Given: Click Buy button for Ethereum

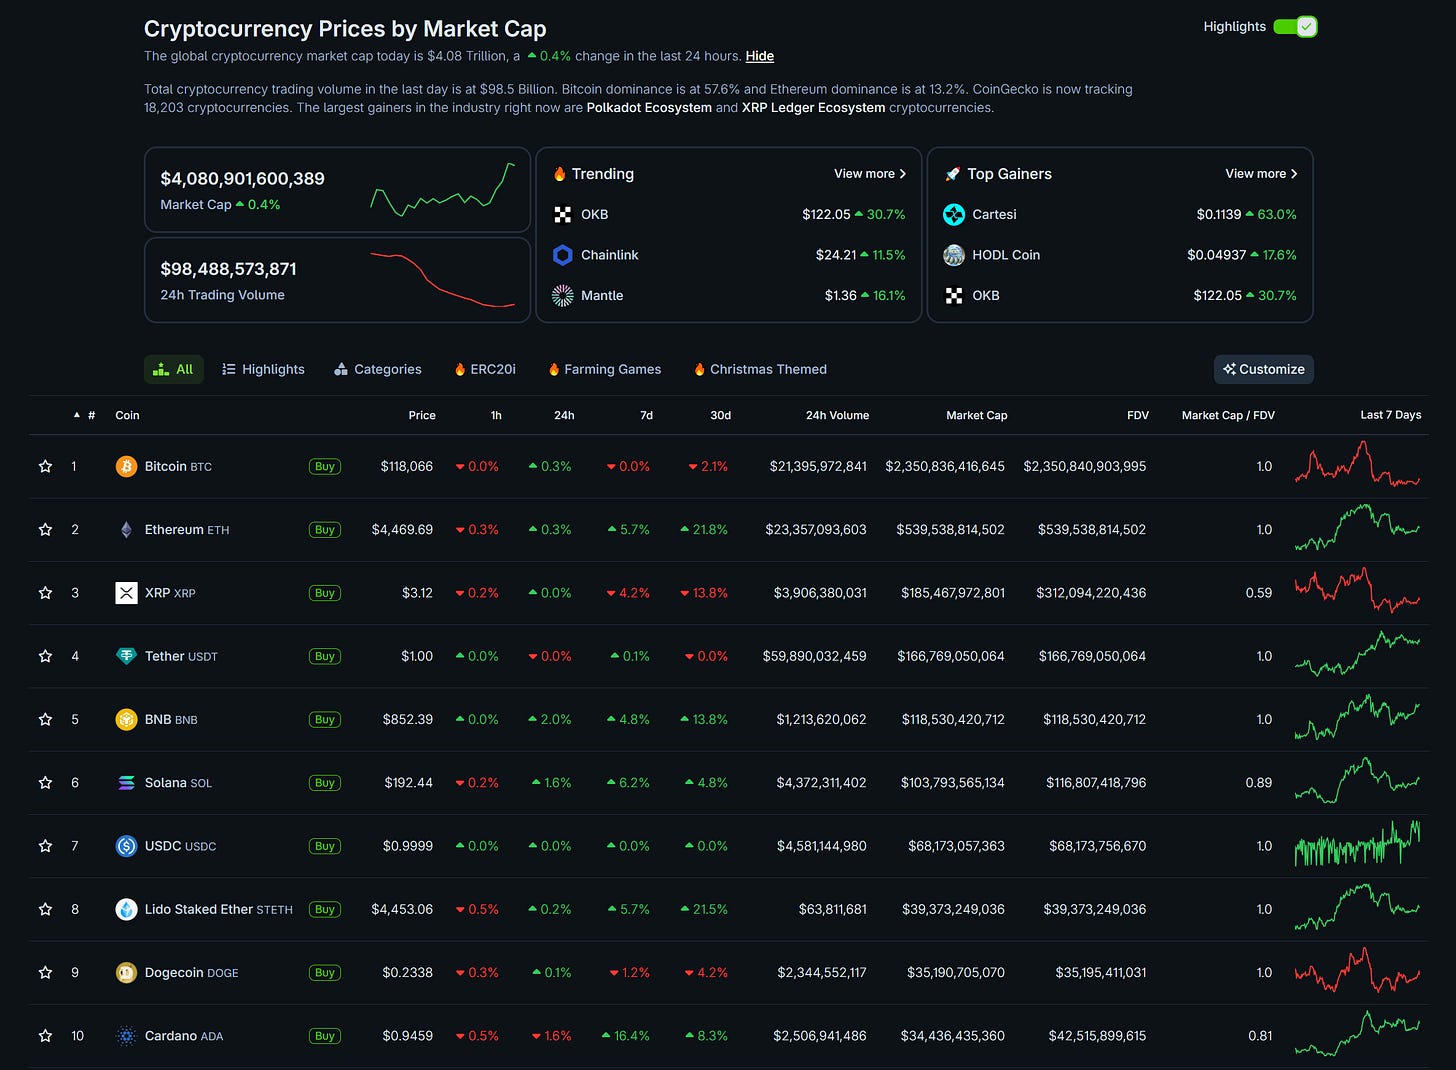Looking at the screenshot, I should 325,529.
